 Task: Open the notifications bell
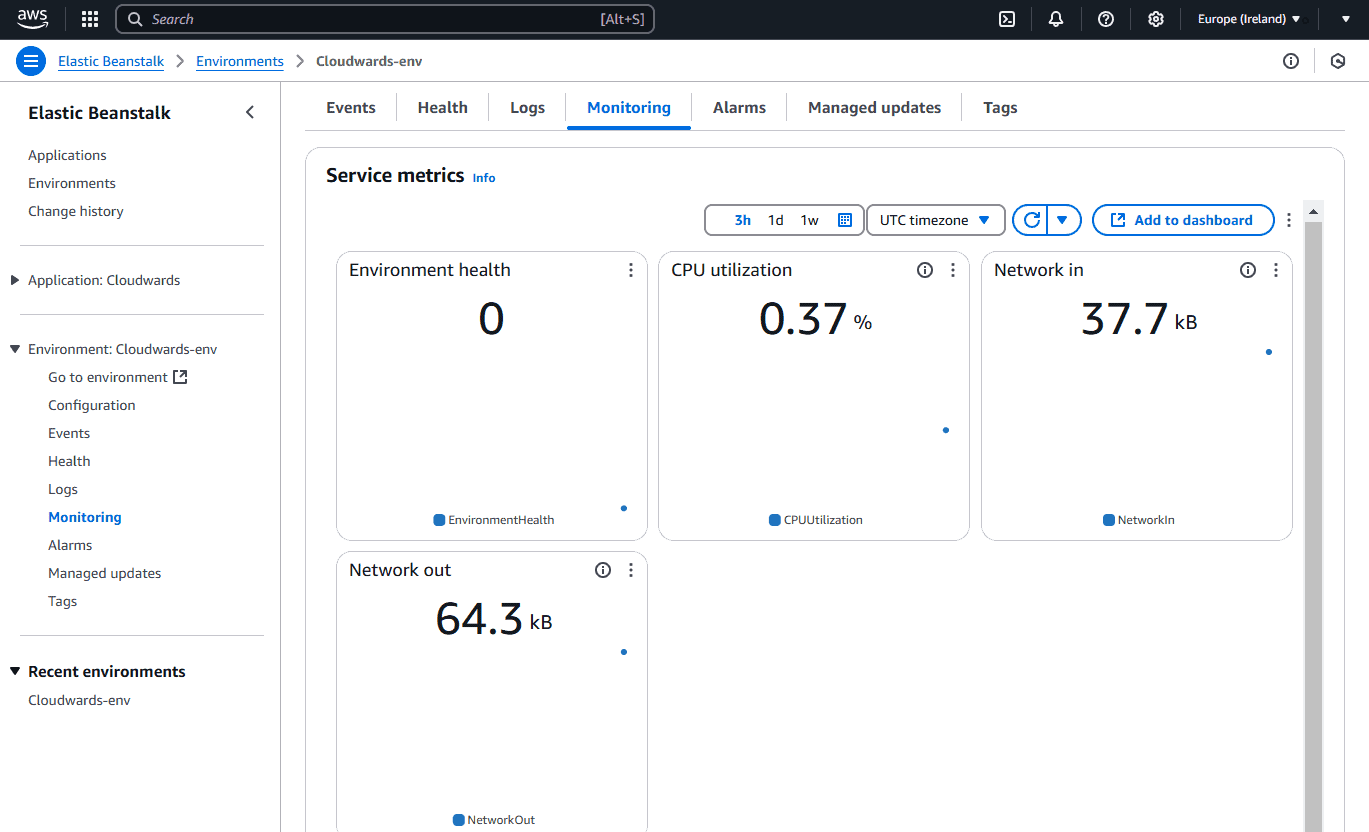(1056, 19)
